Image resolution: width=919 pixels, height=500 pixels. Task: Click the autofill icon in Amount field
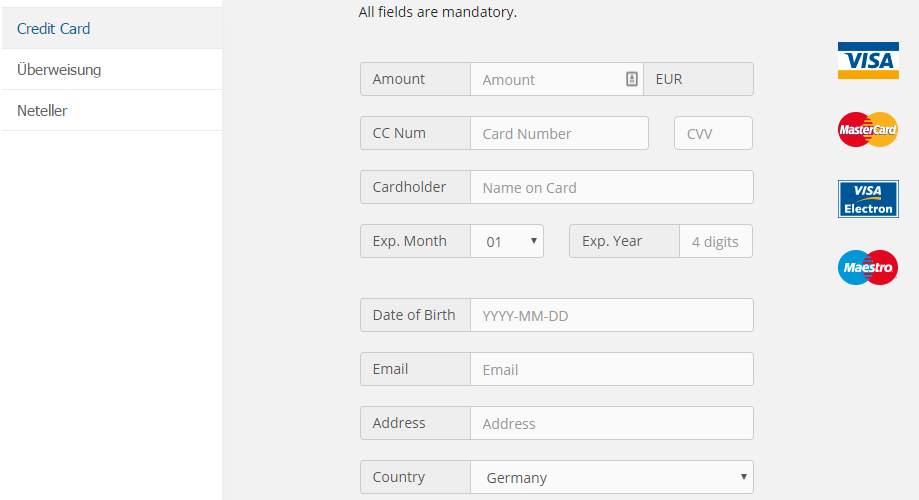tap(631, 79)
